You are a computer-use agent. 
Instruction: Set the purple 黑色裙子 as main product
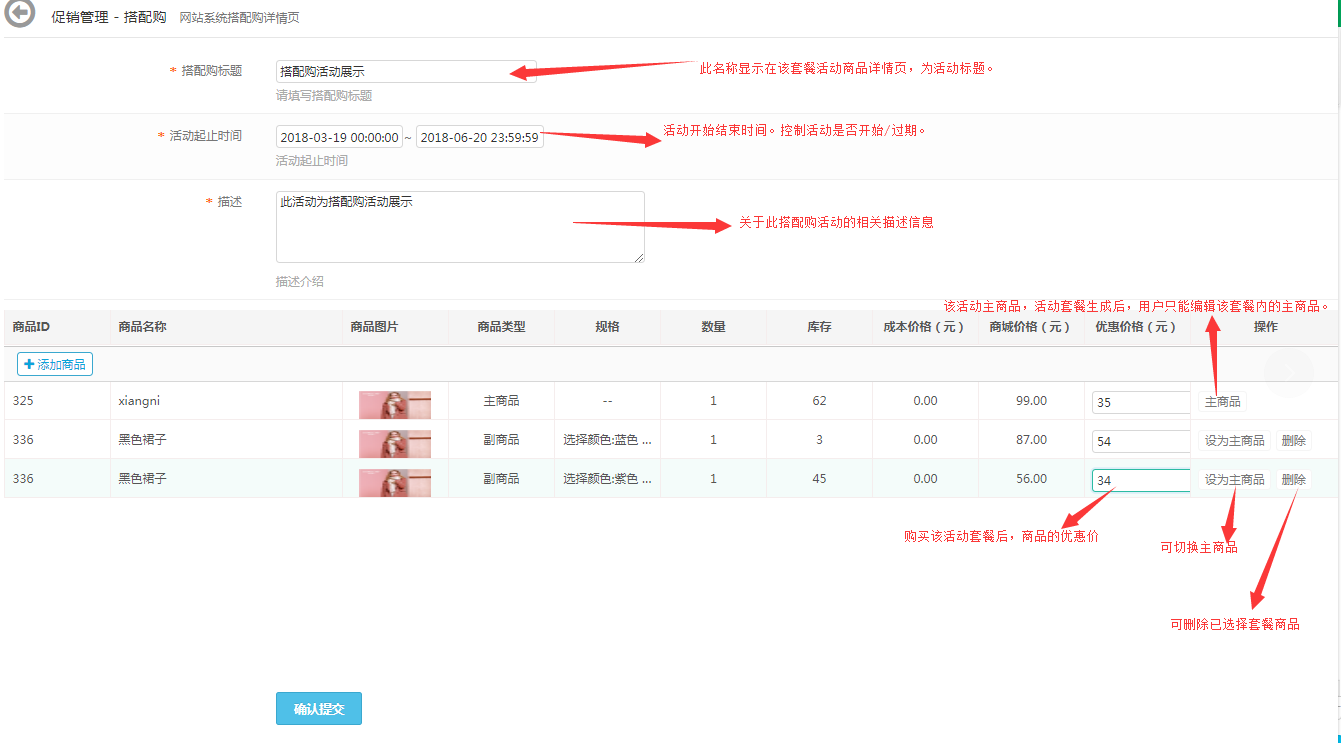click(x=1234, y=480)
